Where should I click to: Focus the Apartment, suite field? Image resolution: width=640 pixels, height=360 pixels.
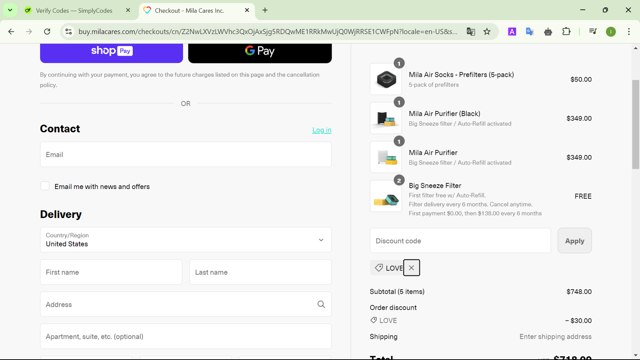pyautogui.click(x=186, y=336)
